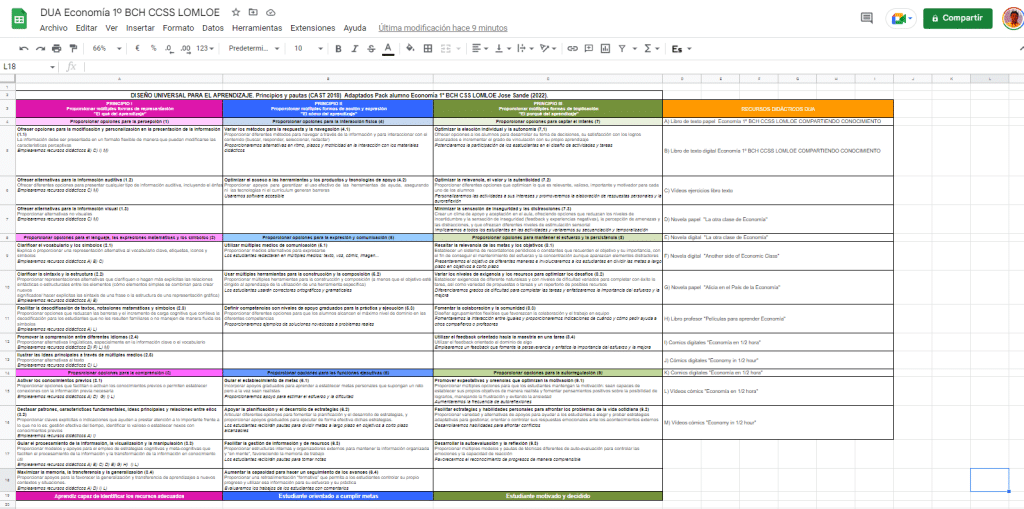Open the Última modificación history link
Image resolution: width=1024 pixels, height=509 pixels.
[443, 28]
